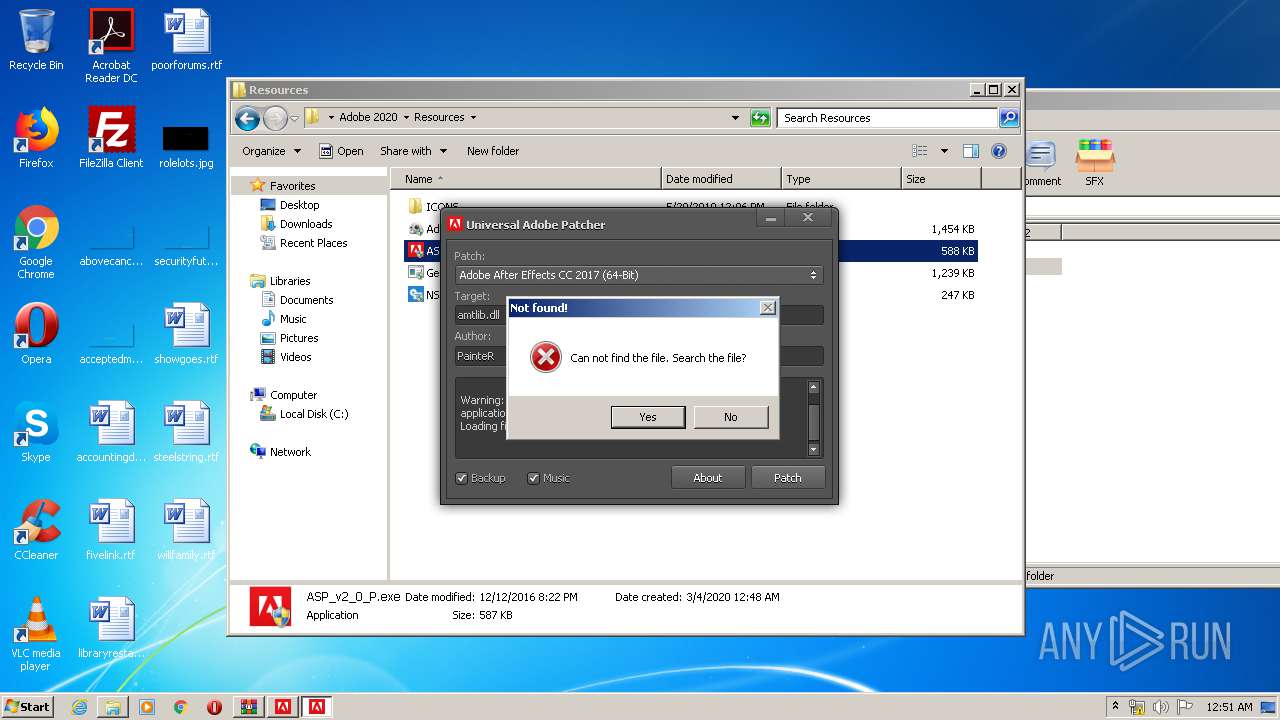Image resolution: width=1280 pixels, height=720 pixels.
Task: Open libraryresta... rtf desktop file
Action: point(111,628)
